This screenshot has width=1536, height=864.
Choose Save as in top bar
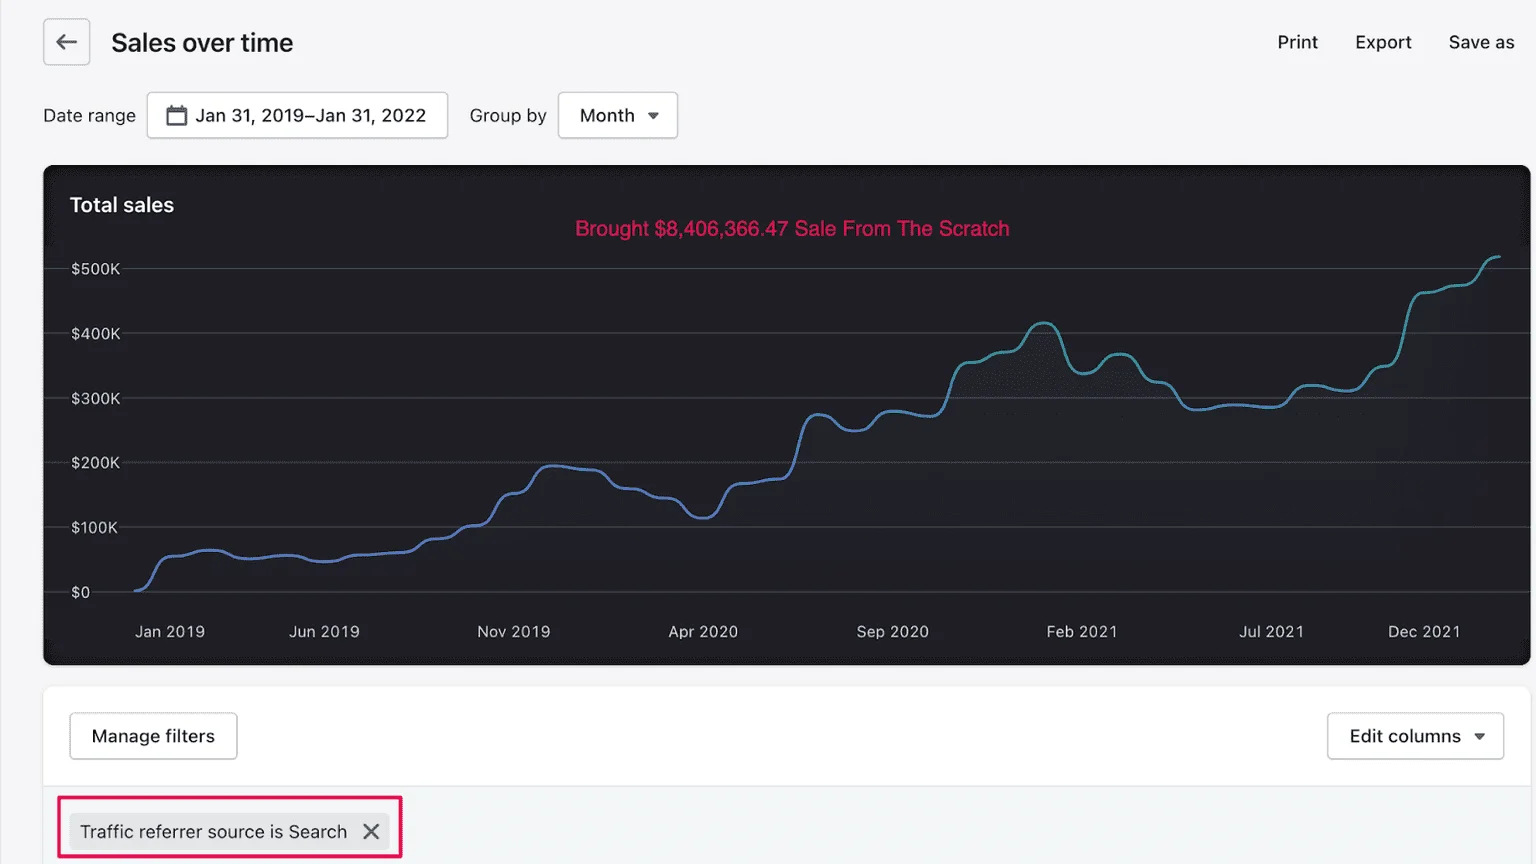[x=1481, y=42]
